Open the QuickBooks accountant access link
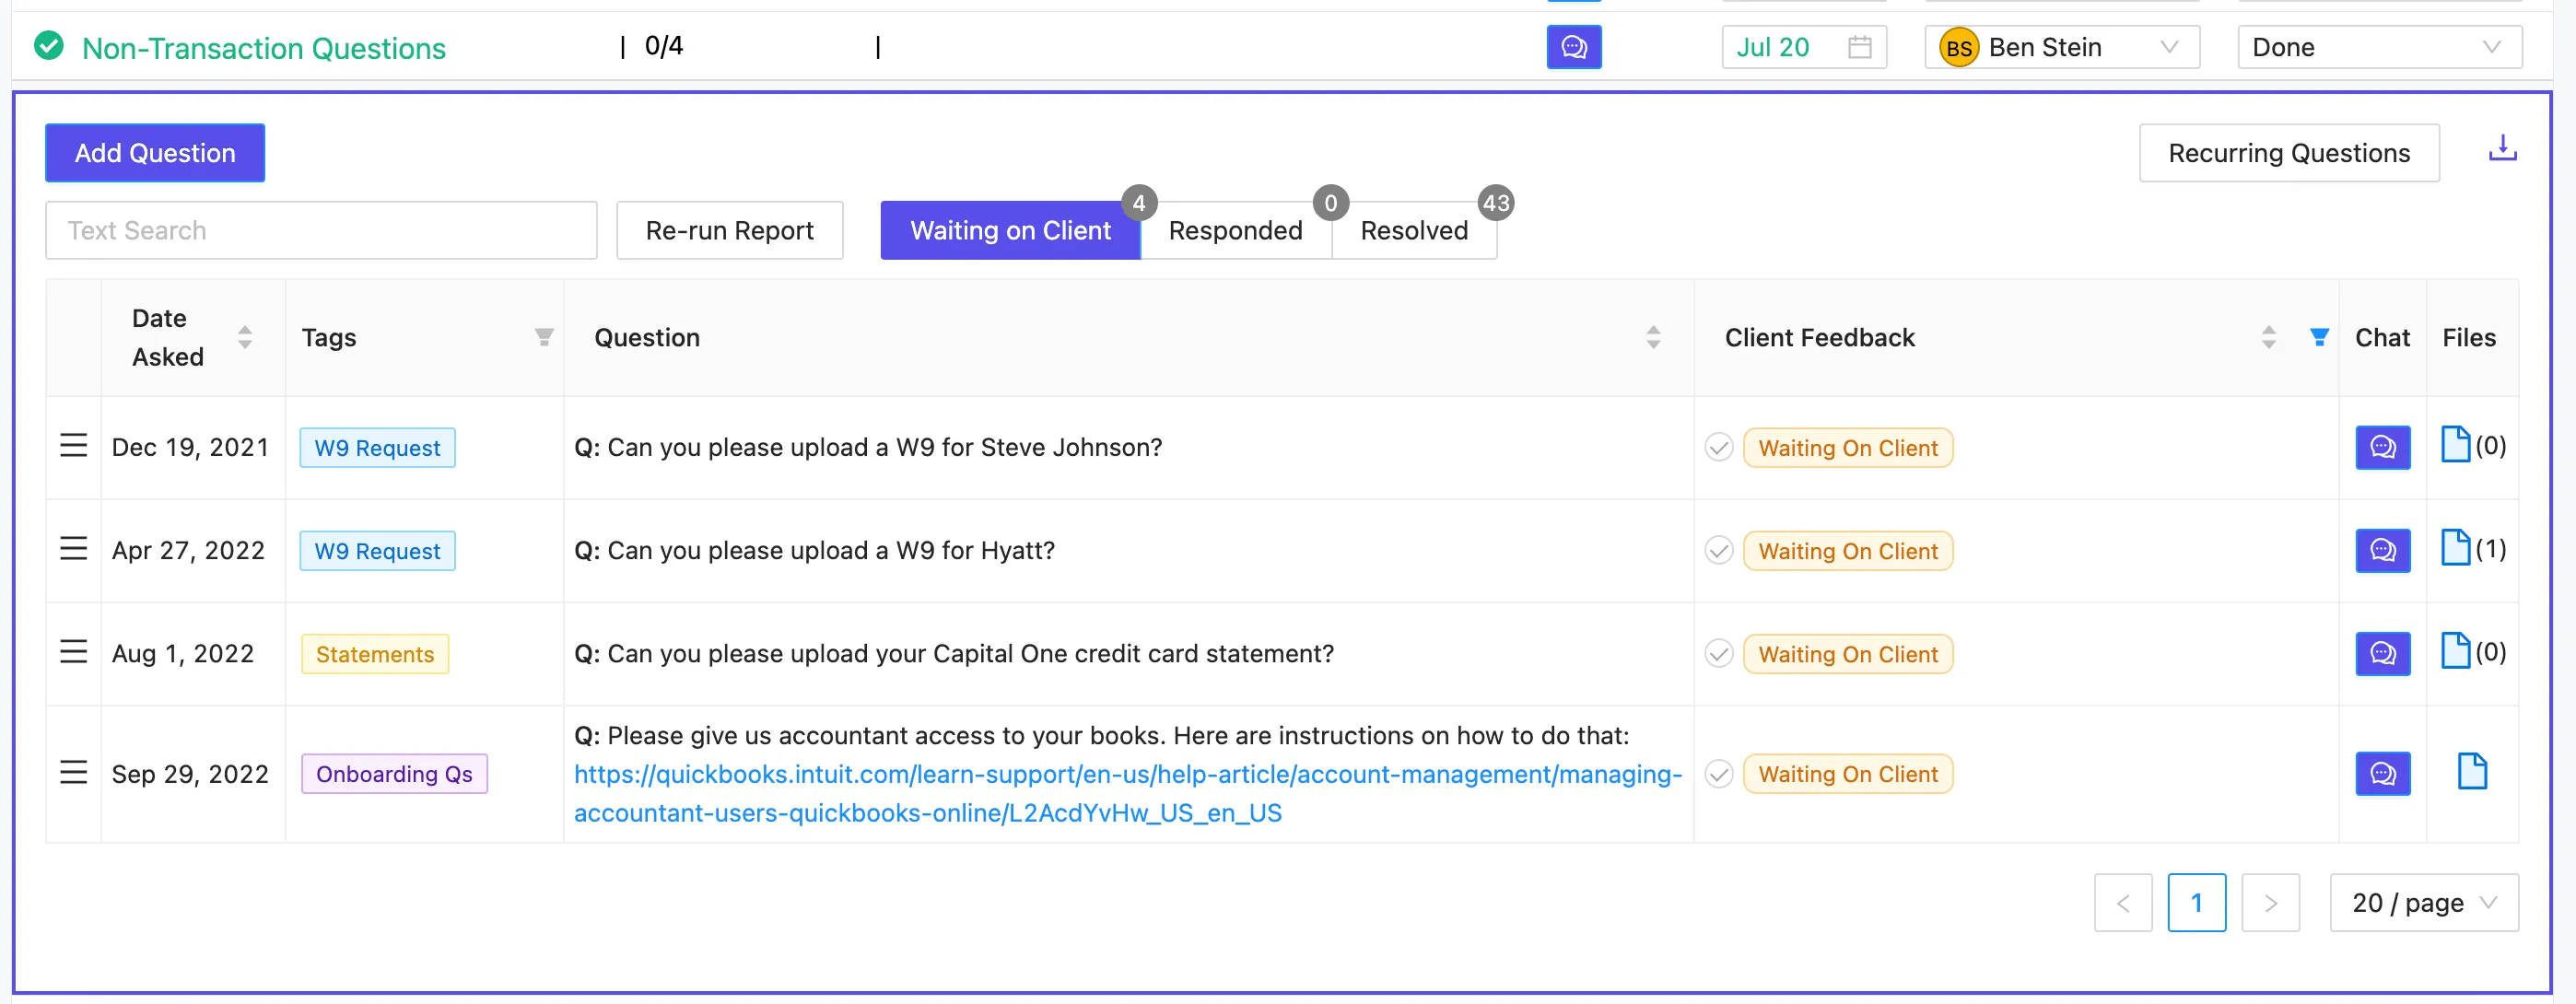This screenshot has height=1004, width=2576. pyautogui.click(x=1127, y=793)
